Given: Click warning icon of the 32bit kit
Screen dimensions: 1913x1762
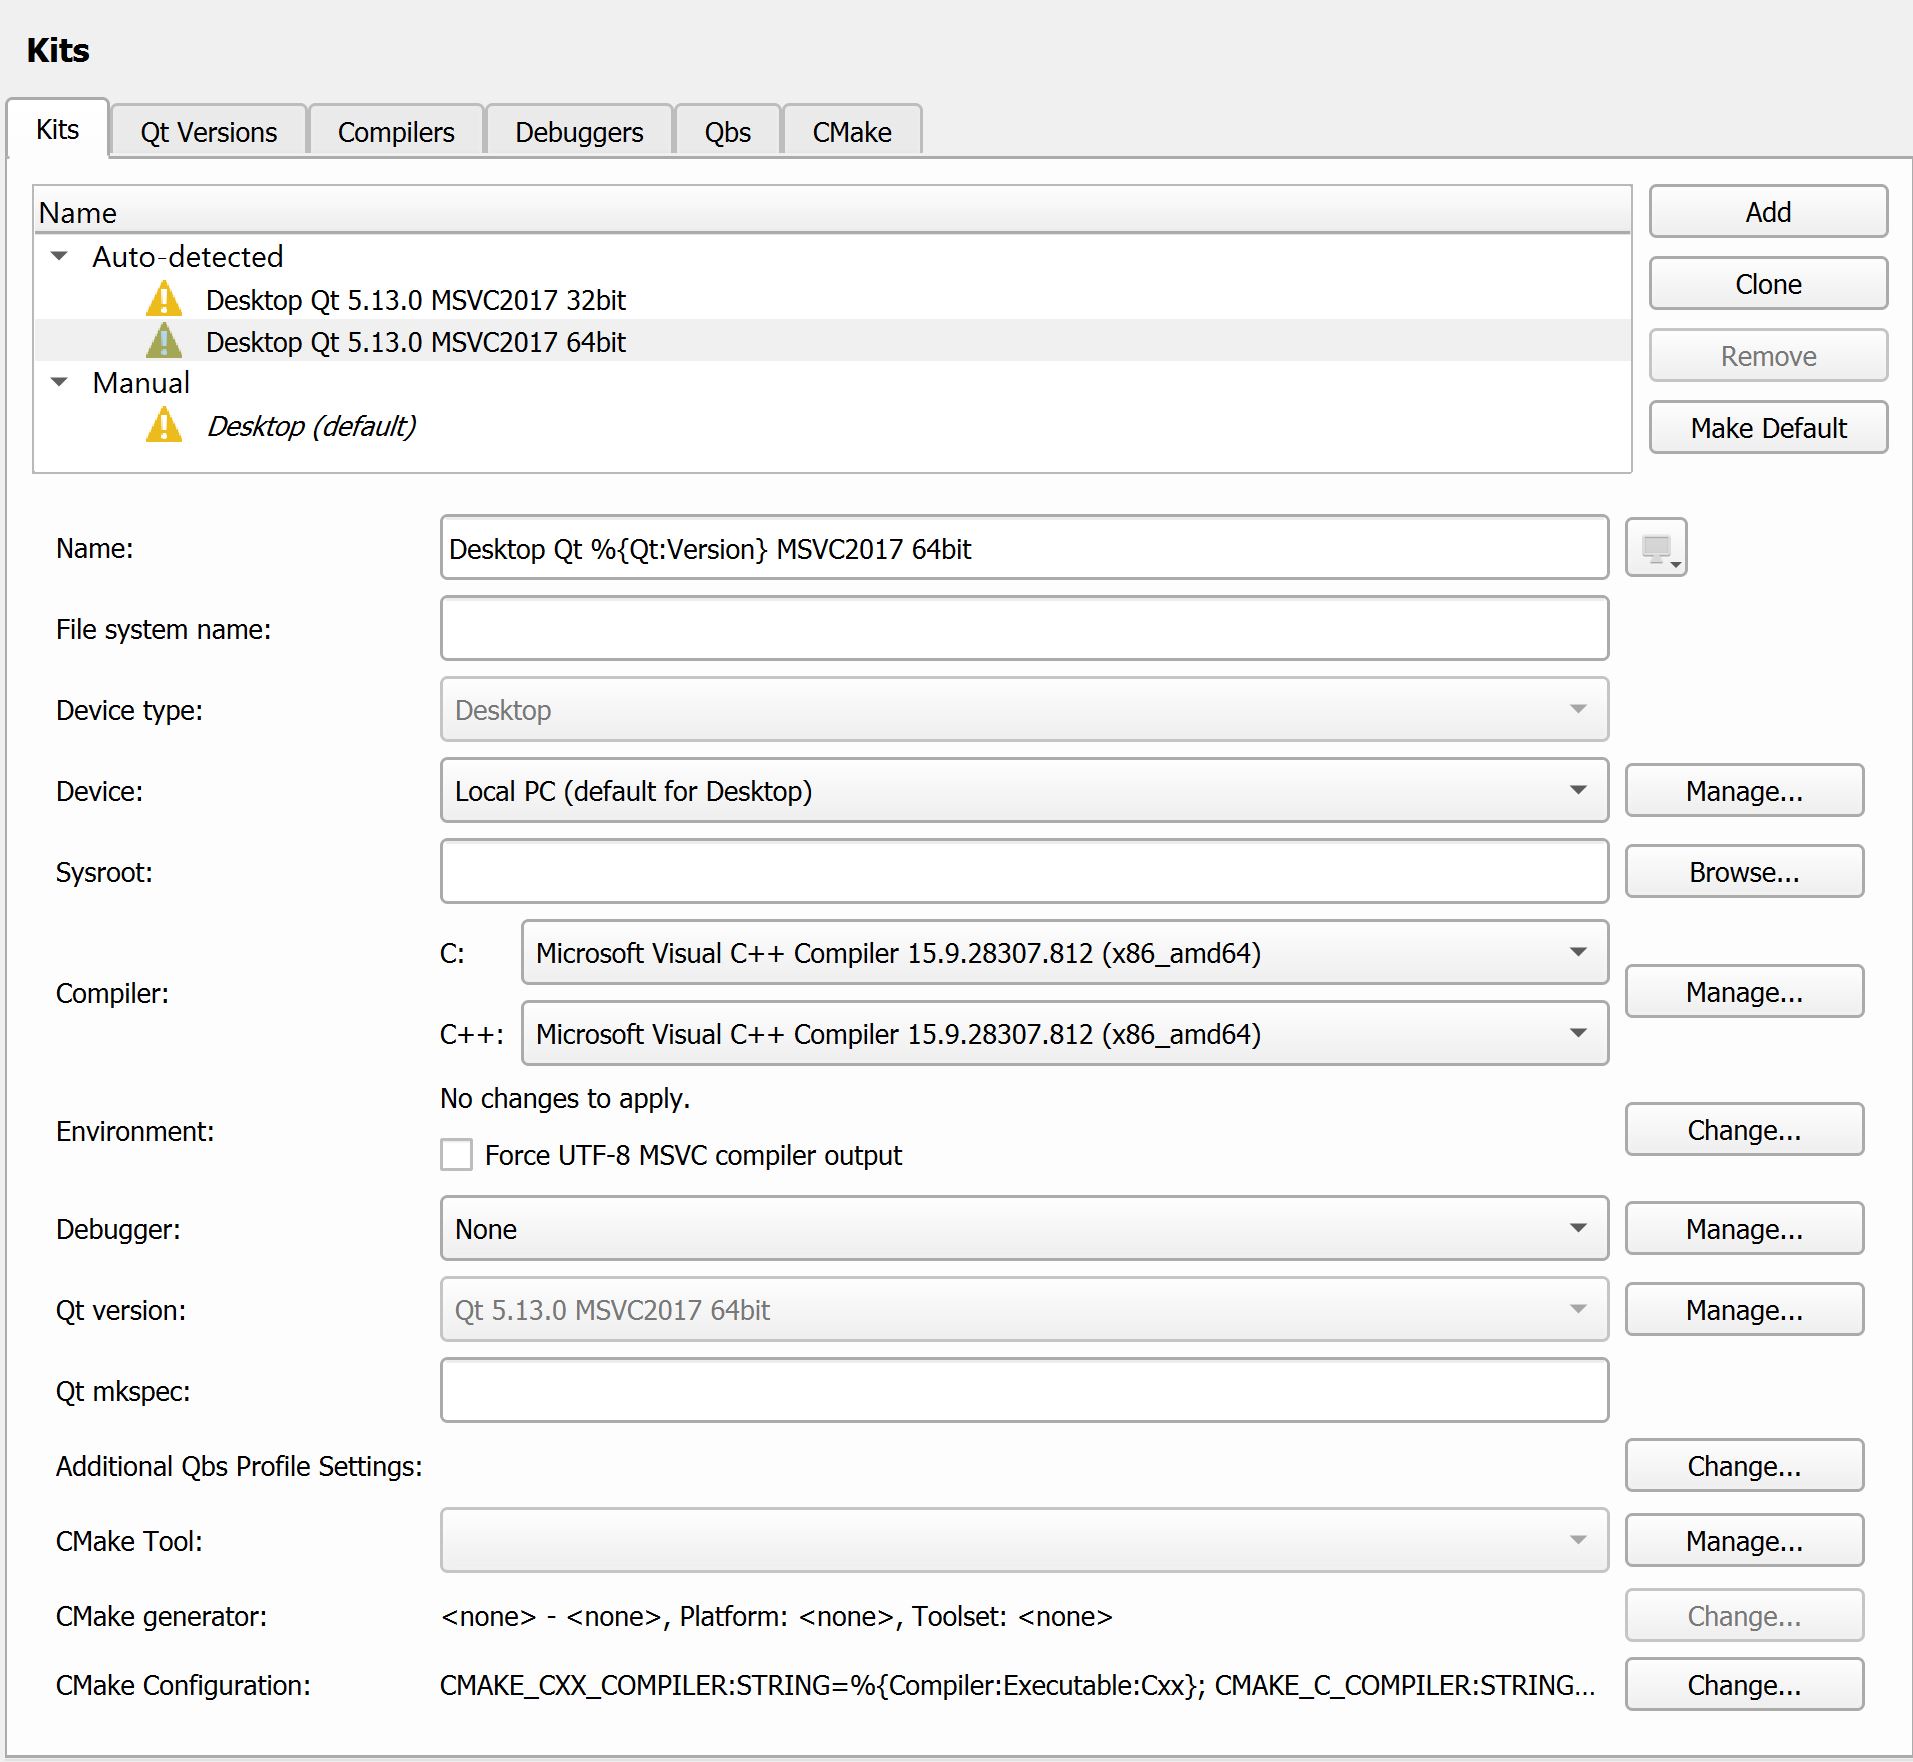Looking at the screenshot, I should [164, 299].
